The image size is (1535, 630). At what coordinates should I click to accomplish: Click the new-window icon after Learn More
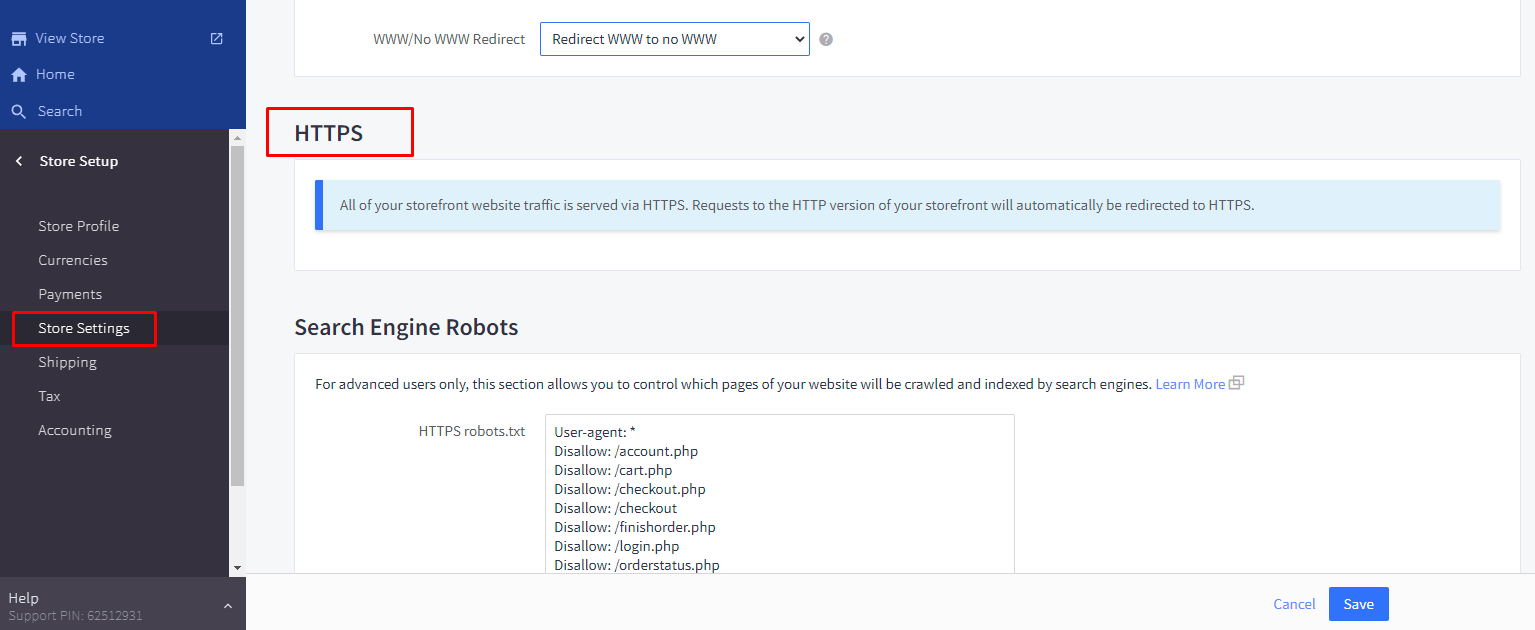tap(1237, 384)
